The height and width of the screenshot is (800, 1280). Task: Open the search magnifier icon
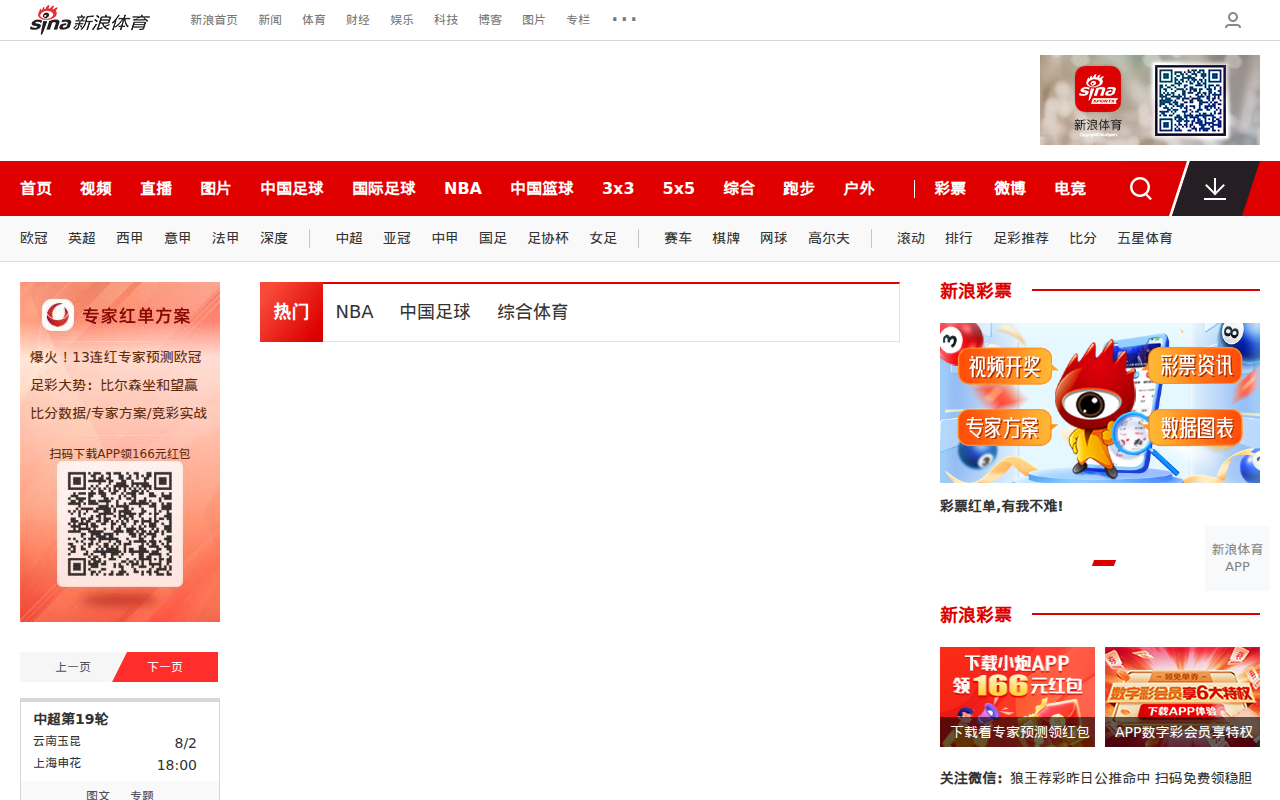tap(1141, 188)
